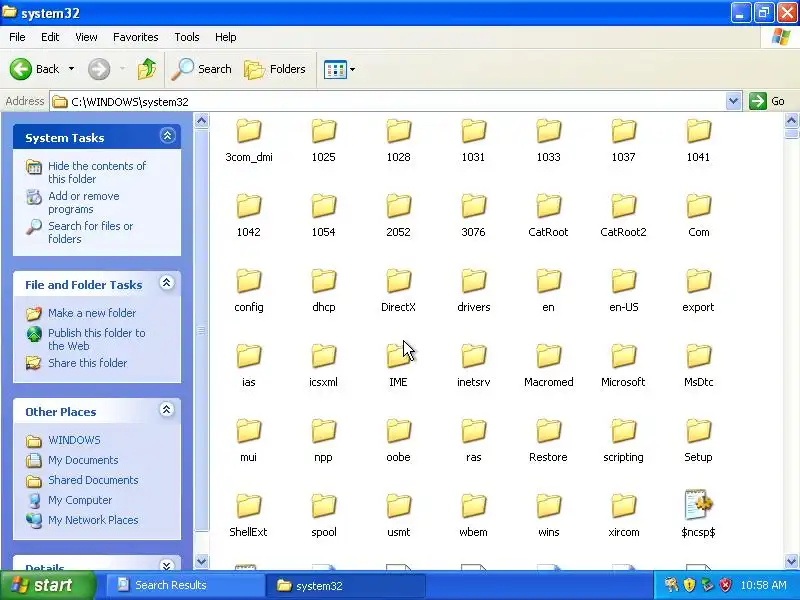Open the Search toolbar button
This screenshot has height=600, width=800.
pos(202,69)
